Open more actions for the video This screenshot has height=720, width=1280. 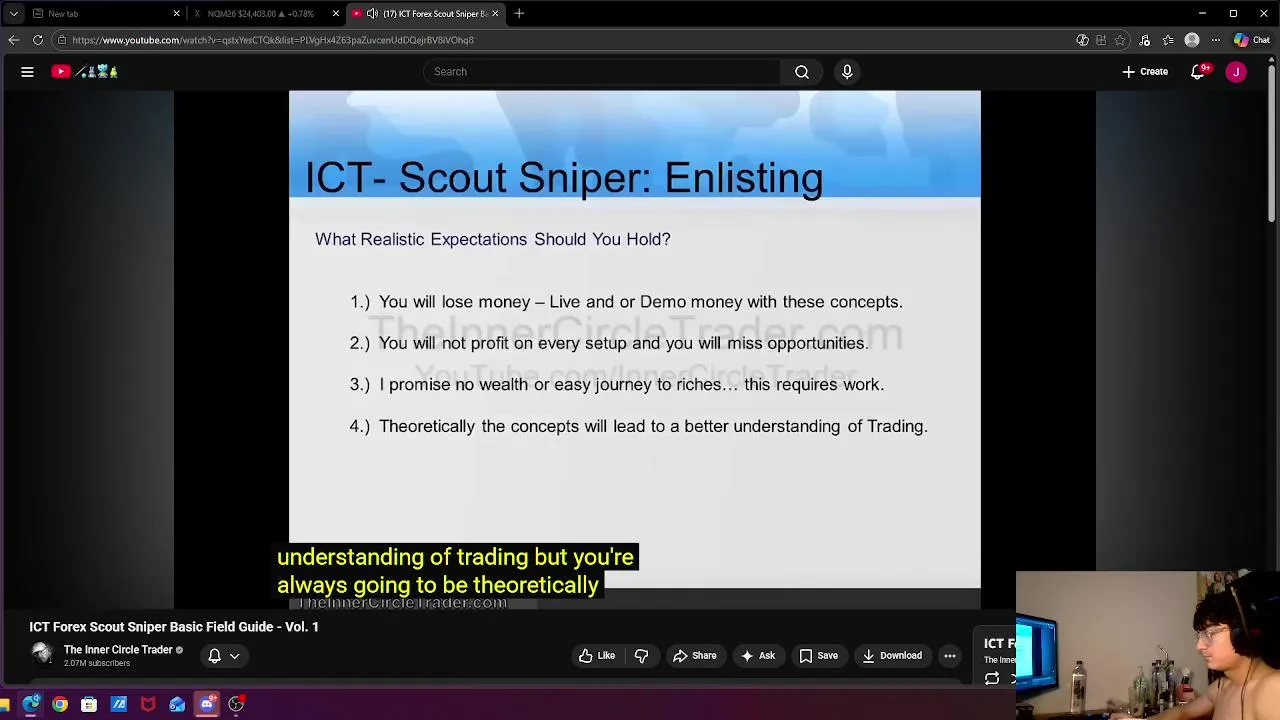click(950, 656)
